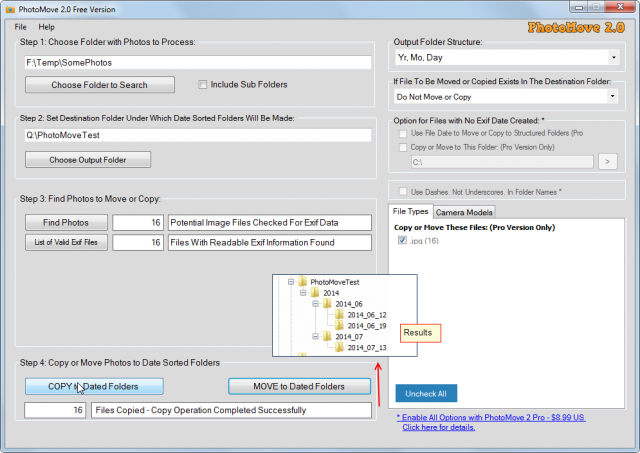Click the PhotoMove app icon in title bar

10,9
